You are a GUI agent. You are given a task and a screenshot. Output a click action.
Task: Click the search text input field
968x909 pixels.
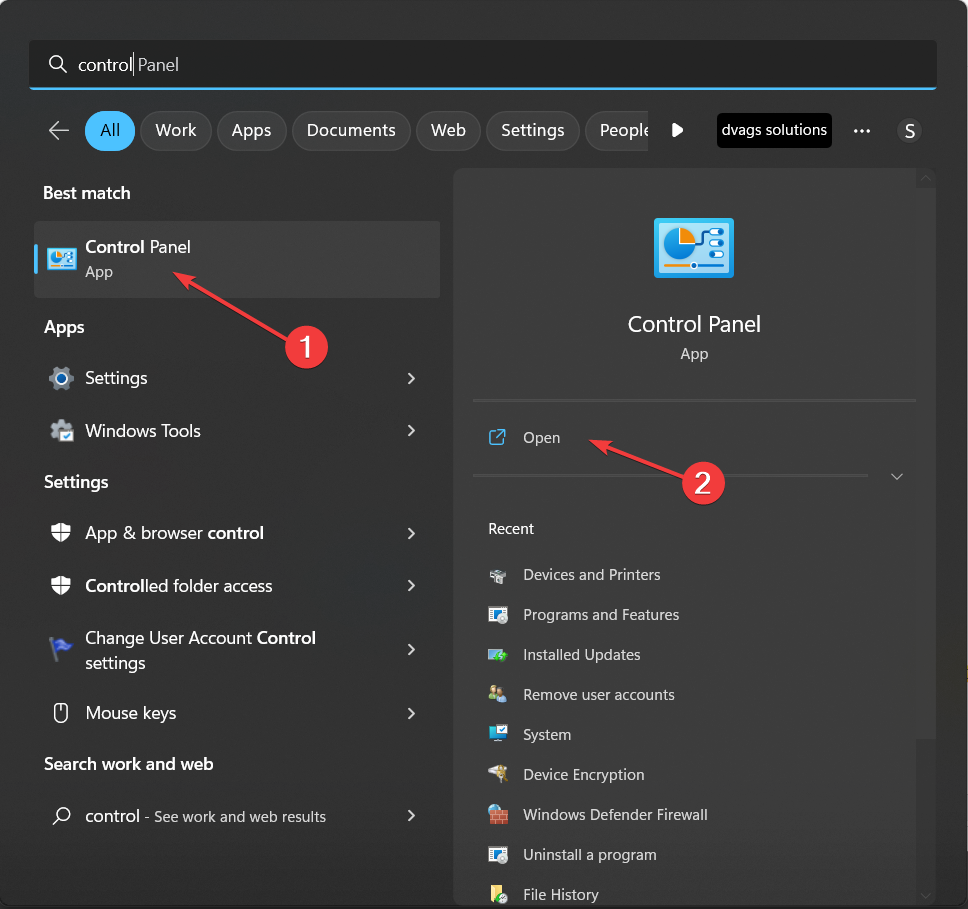pyautogui.click(x=483, y=64)
